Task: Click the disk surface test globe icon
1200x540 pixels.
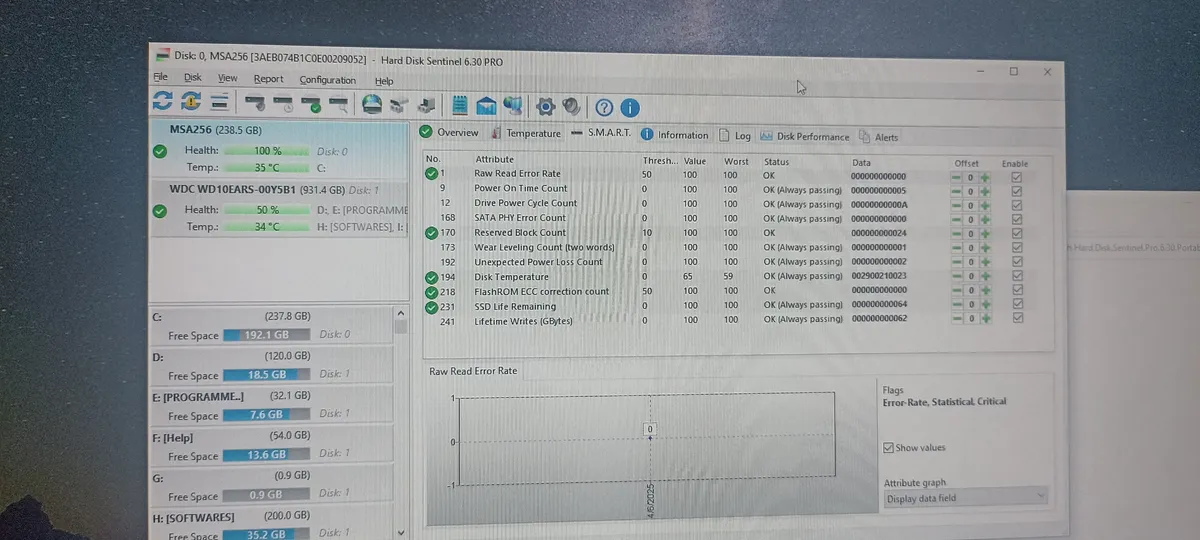Action: [372, 104]
